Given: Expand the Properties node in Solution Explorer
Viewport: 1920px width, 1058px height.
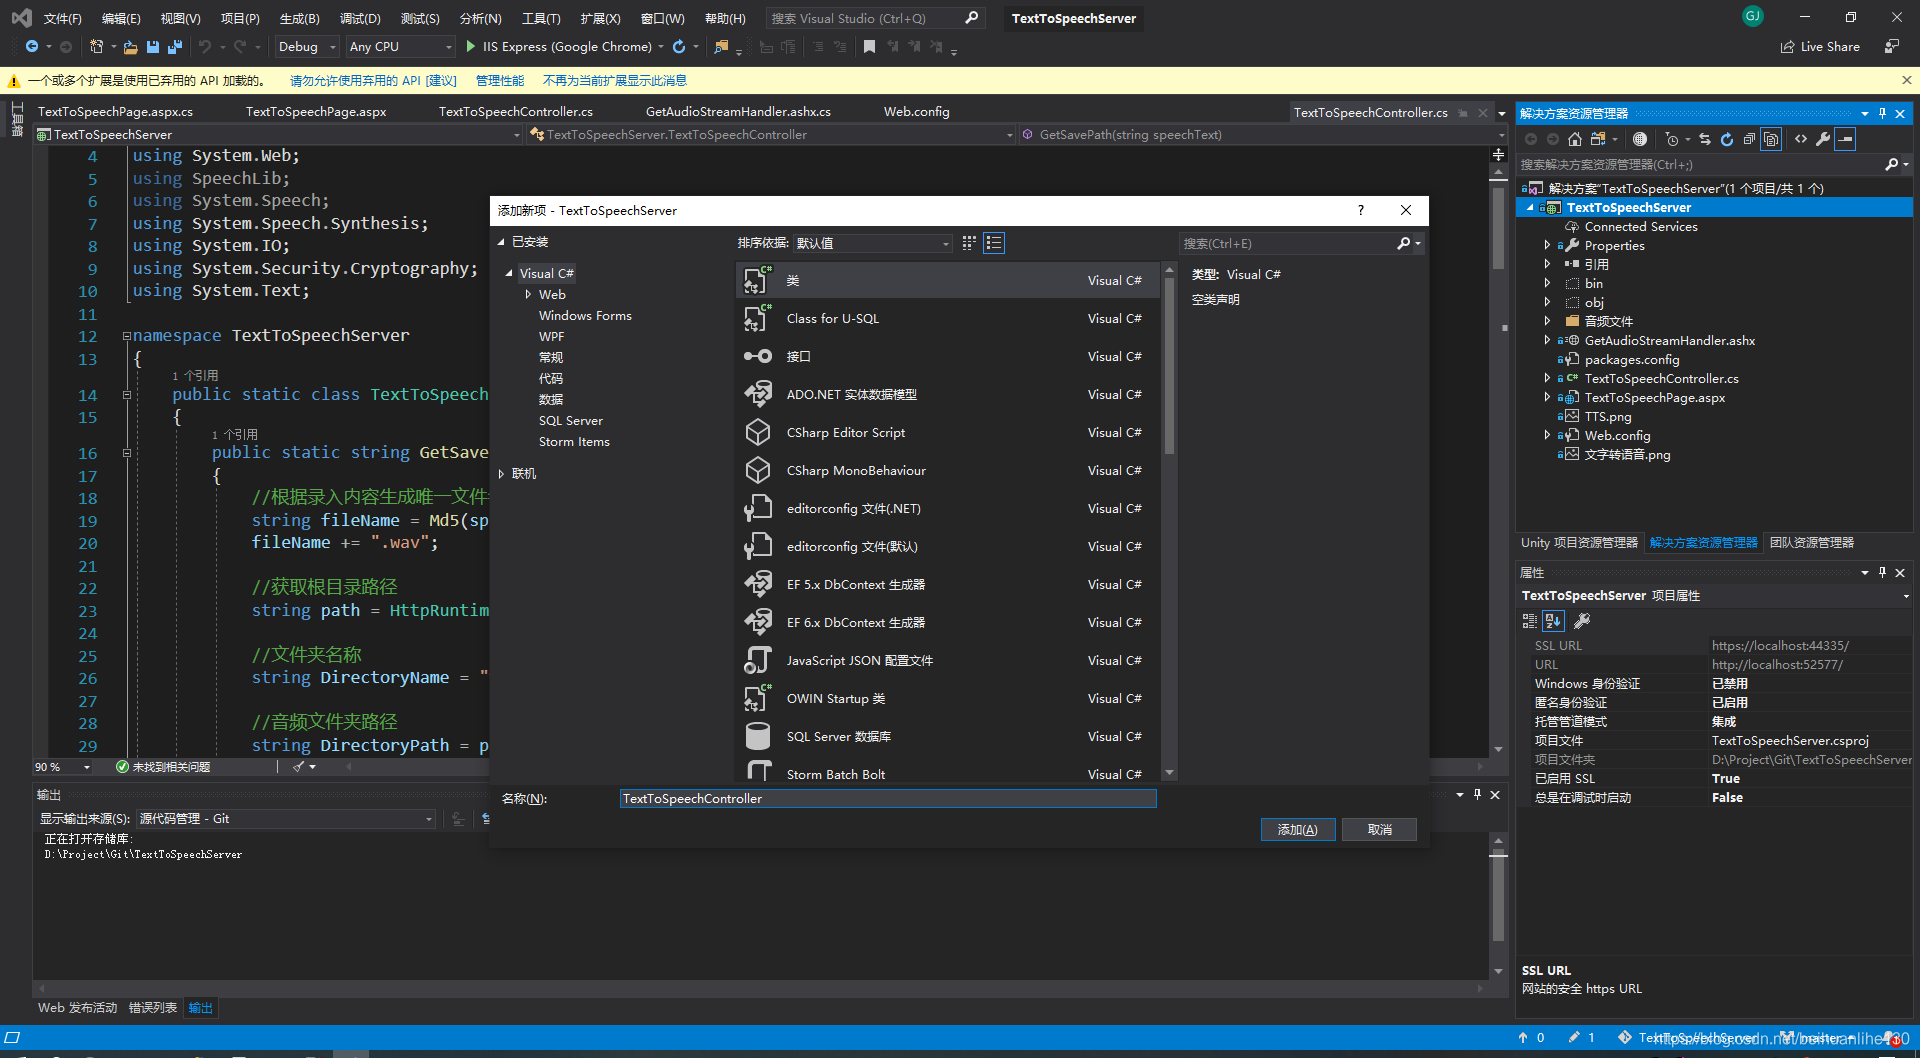Looking at the screenshot, I should click(1547, 245).
